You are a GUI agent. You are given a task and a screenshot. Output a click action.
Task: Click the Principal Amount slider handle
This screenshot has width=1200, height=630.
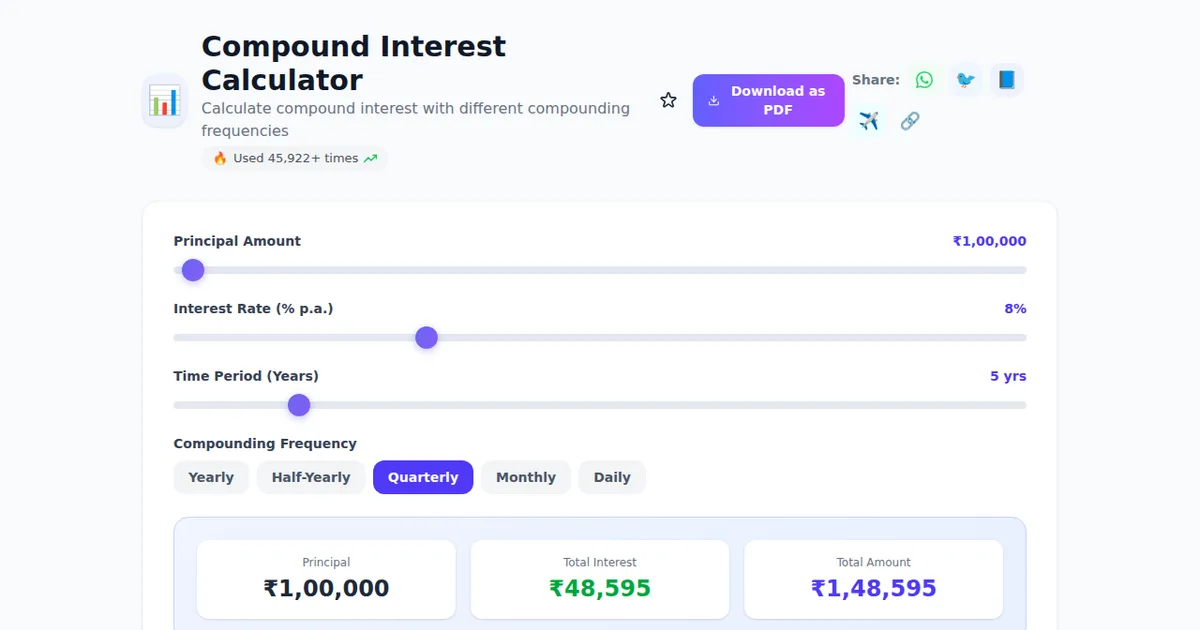coord(193,270)
